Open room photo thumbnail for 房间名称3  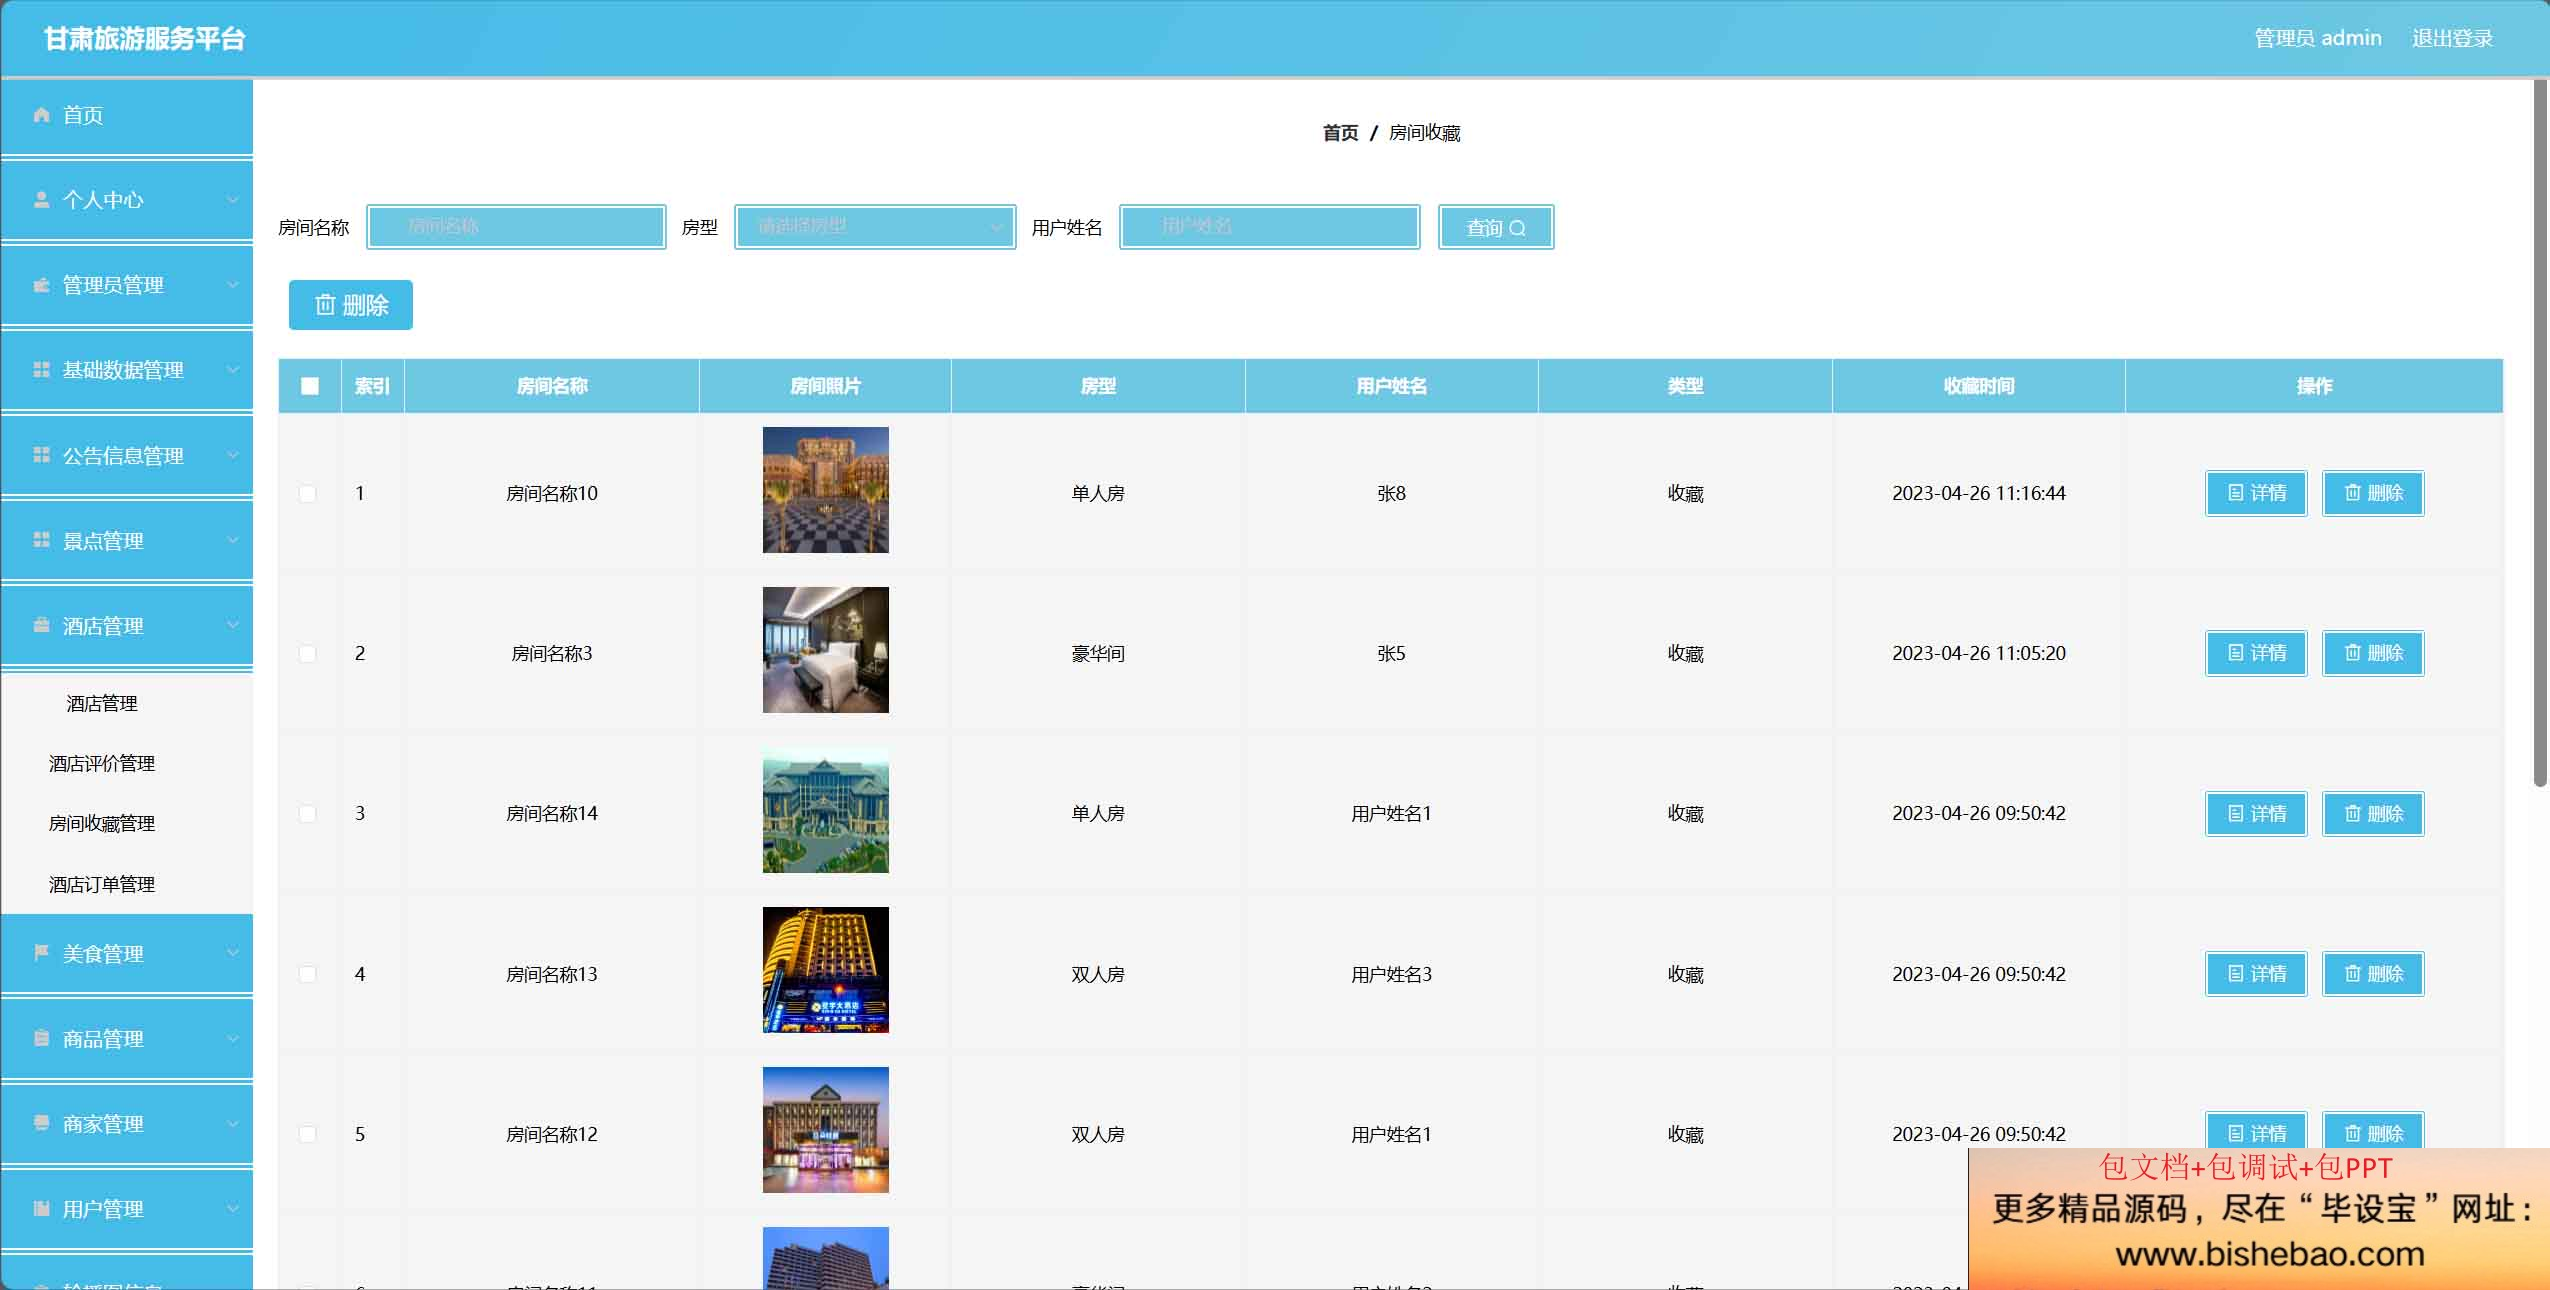coord(825,650)
